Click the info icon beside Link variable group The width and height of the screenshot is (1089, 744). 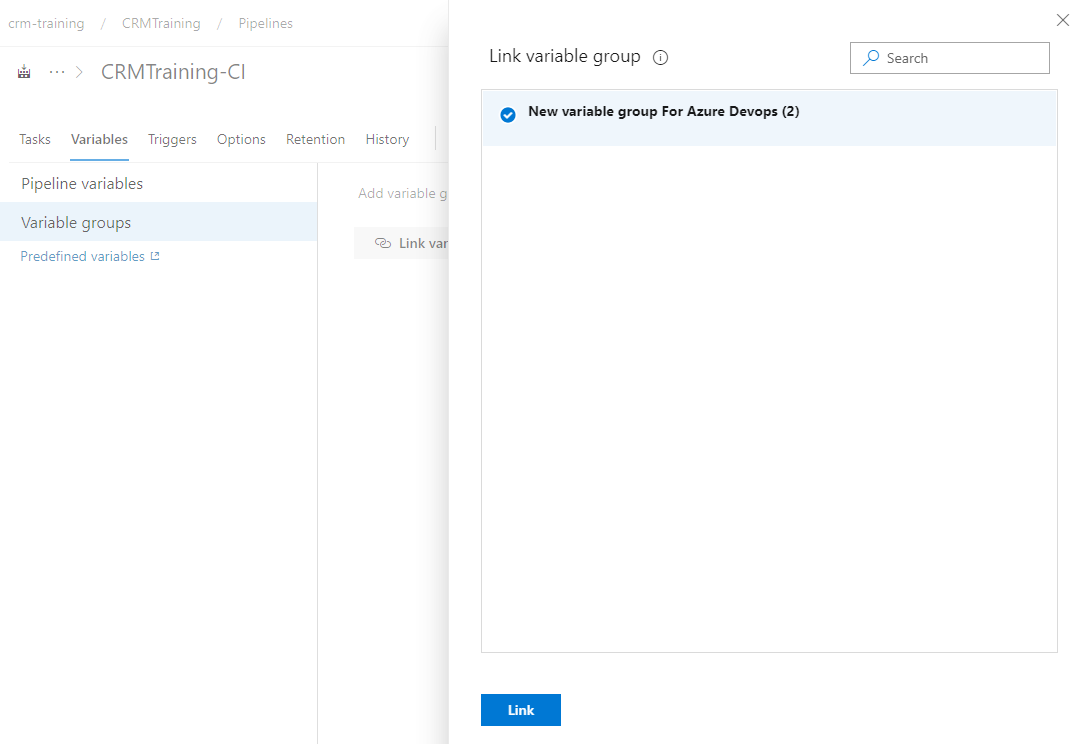[x=660, y=58]
